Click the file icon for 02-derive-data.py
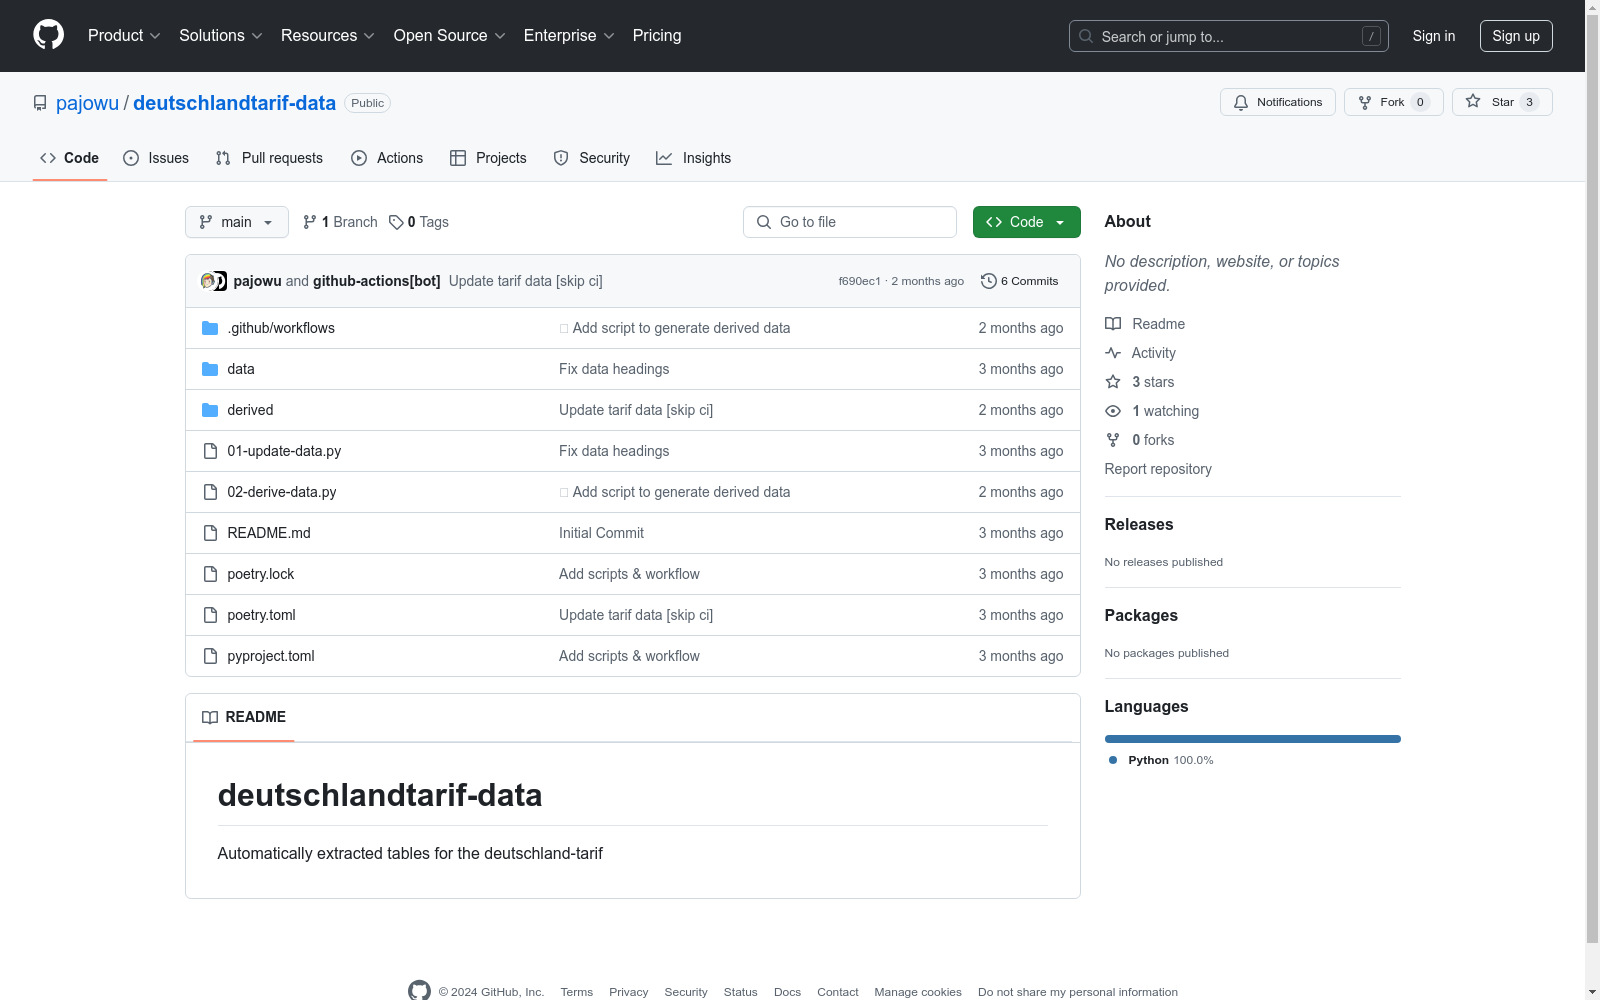This screenshot has width=1600, height=1000. (x=210, y=492)
